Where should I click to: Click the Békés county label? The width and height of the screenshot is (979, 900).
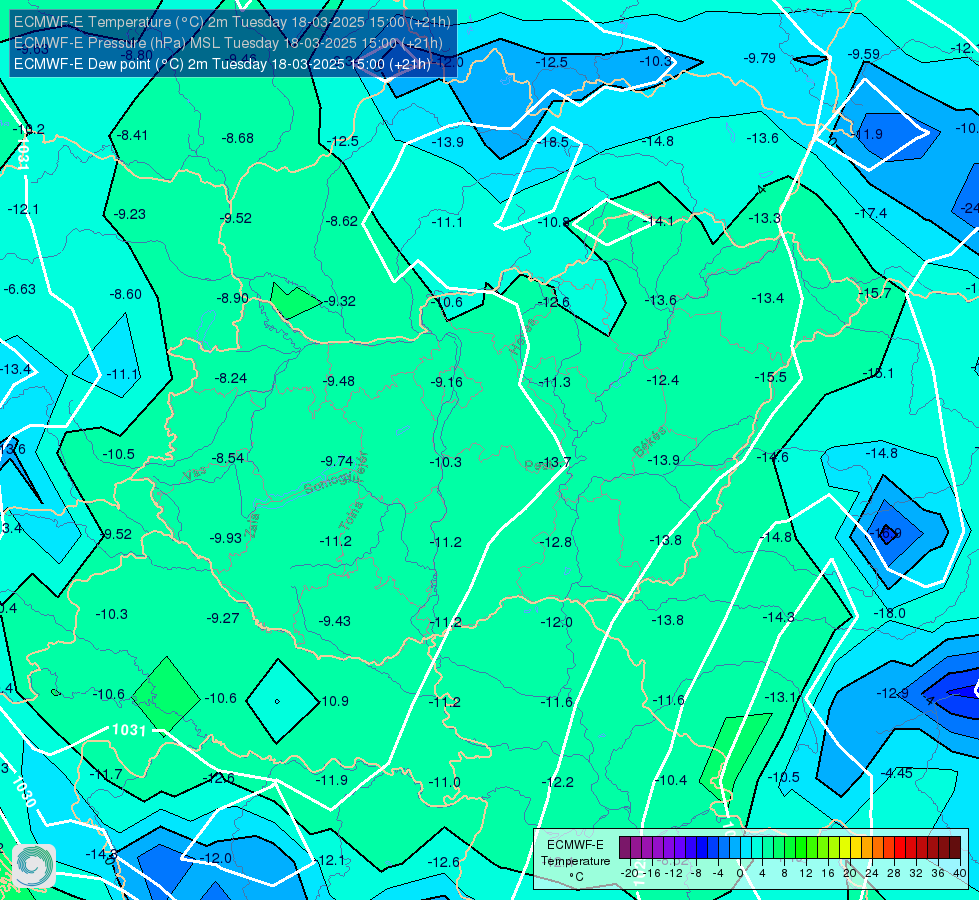pos(650,442)
